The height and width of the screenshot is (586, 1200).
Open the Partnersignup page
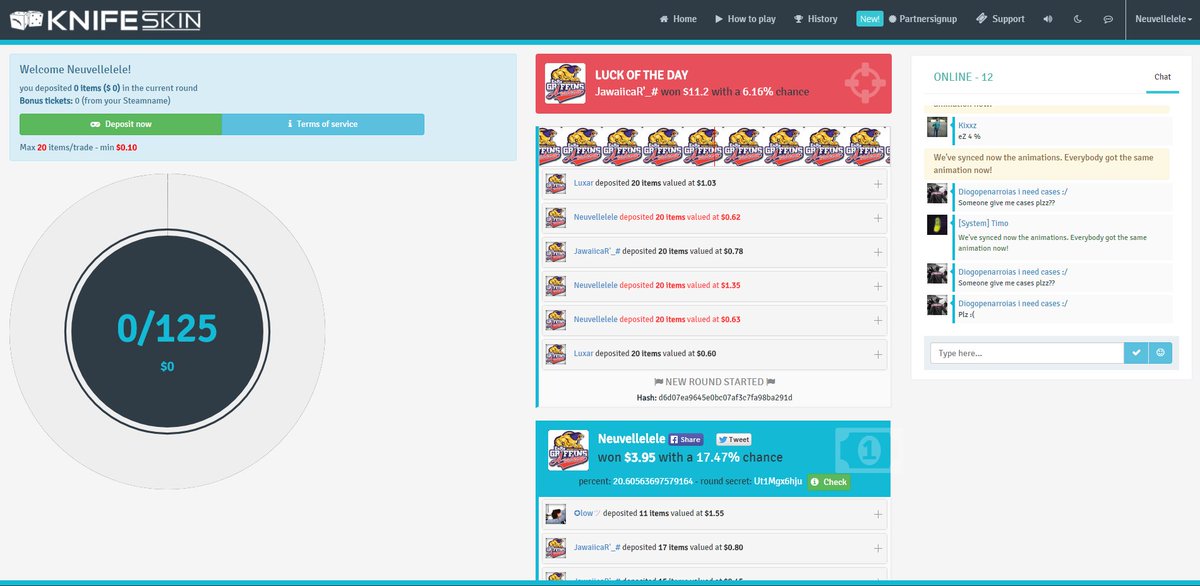point(924,19)
